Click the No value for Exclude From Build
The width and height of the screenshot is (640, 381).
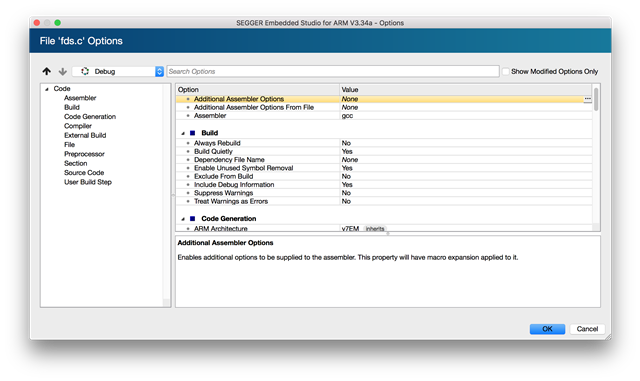[x=346, y=176]
